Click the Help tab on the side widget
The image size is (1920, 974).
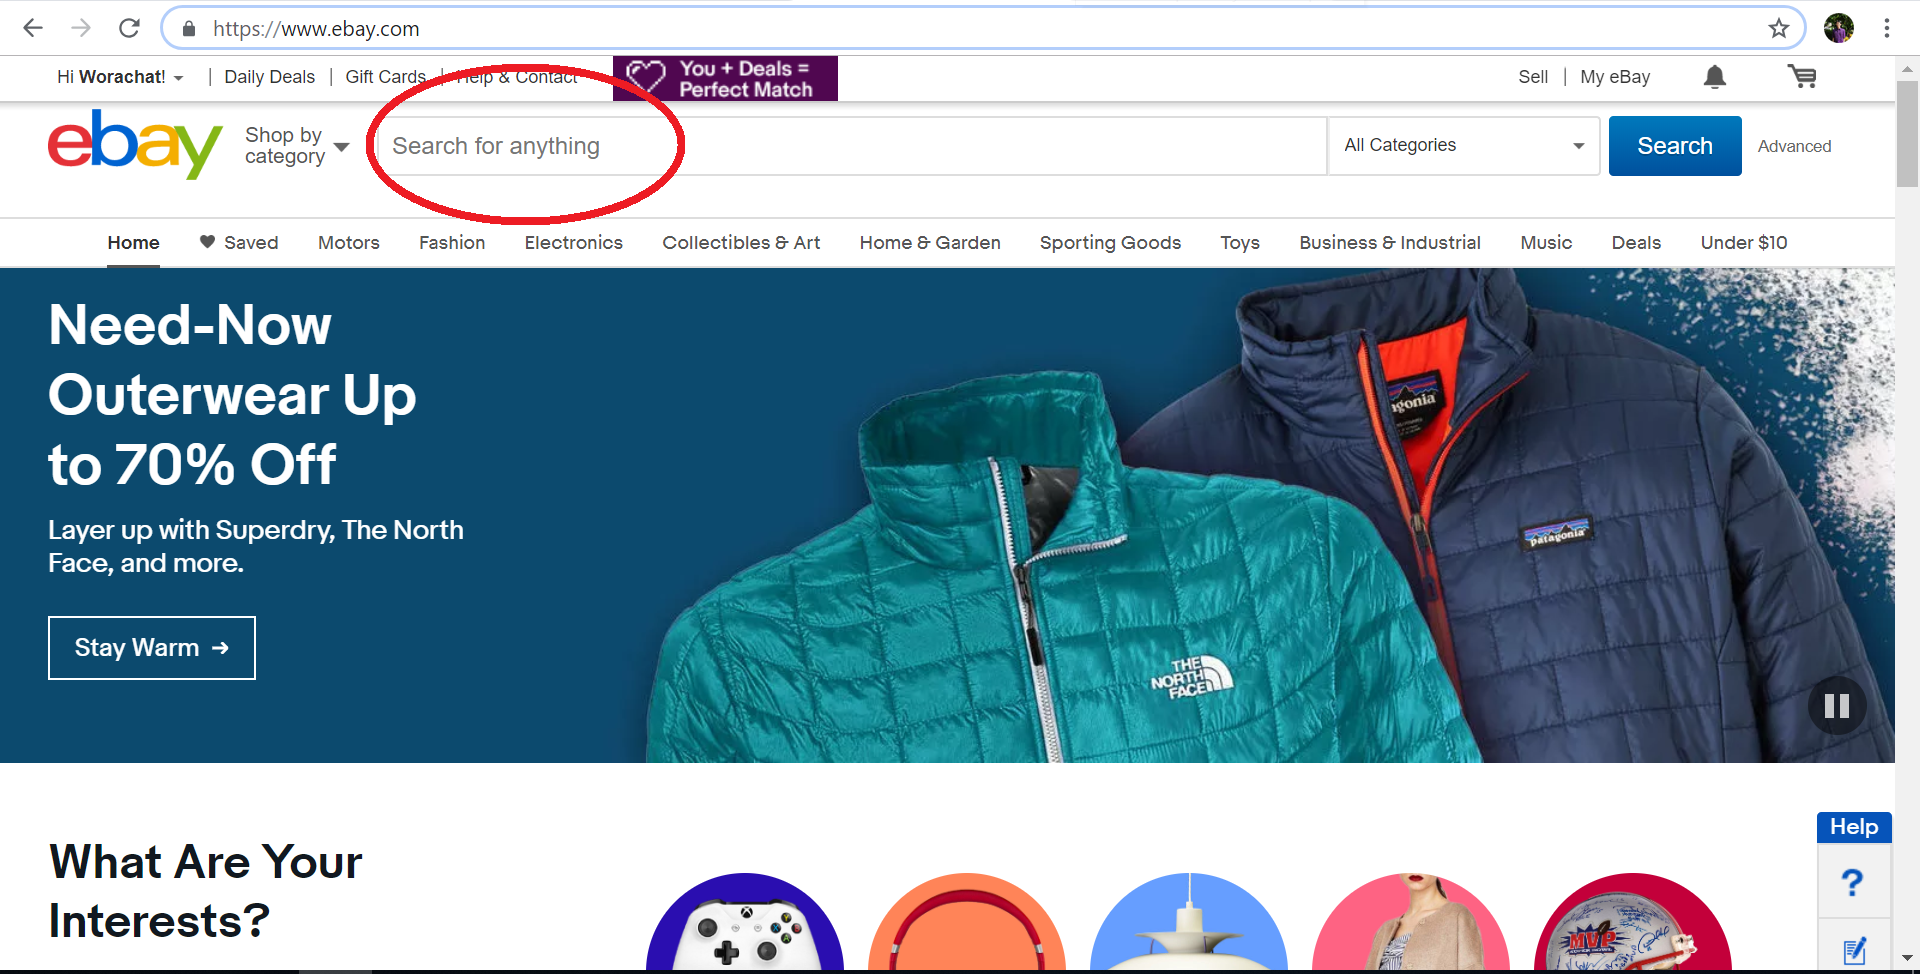[1854, 827]
